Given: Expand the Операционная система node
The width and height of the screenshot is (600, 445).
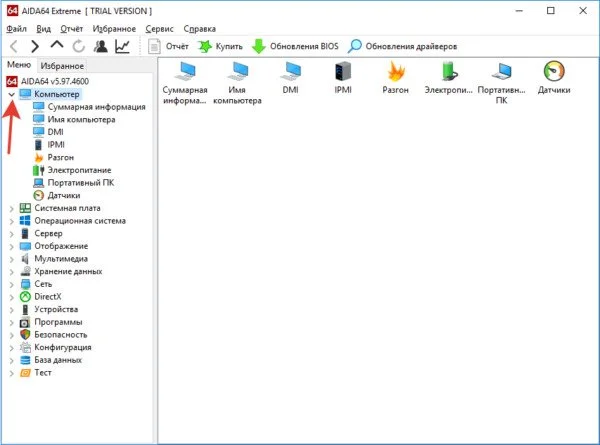Looking at the screenshot, I should pos(11,221).
